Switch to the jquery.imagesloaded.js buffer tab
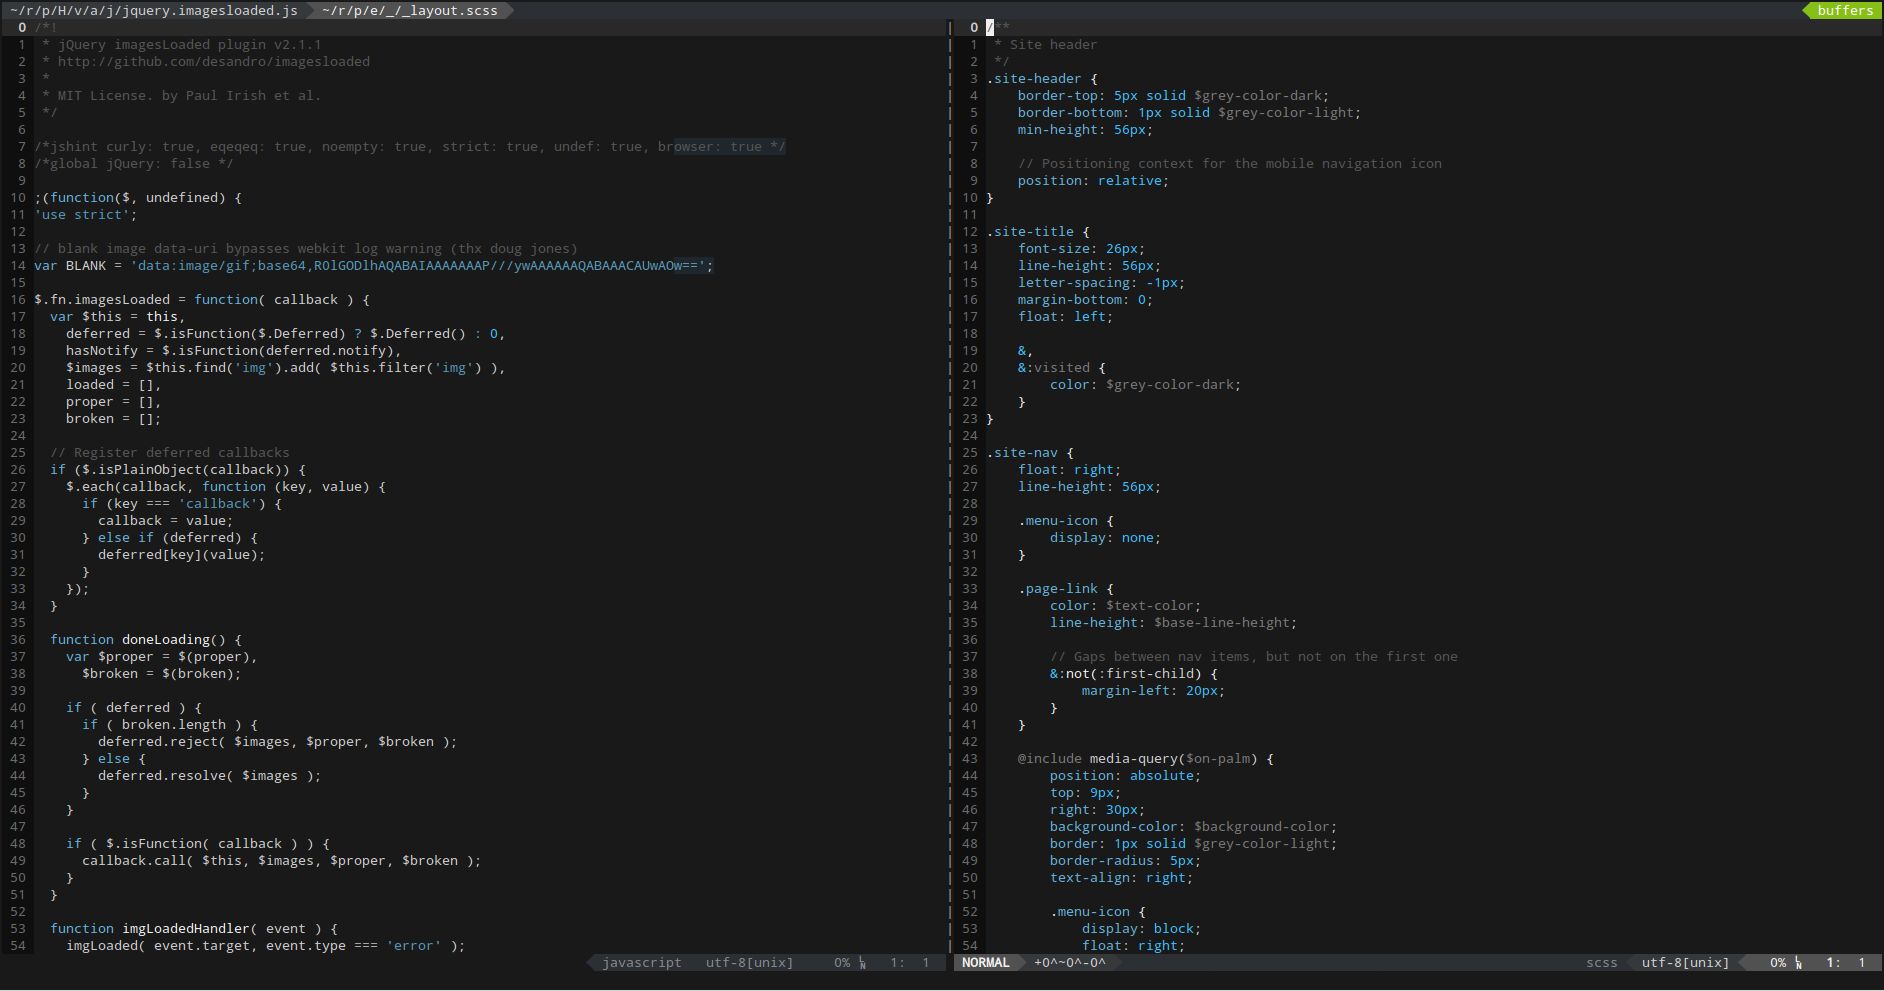The image size is (1884, 991). click(x=154, y=10)
